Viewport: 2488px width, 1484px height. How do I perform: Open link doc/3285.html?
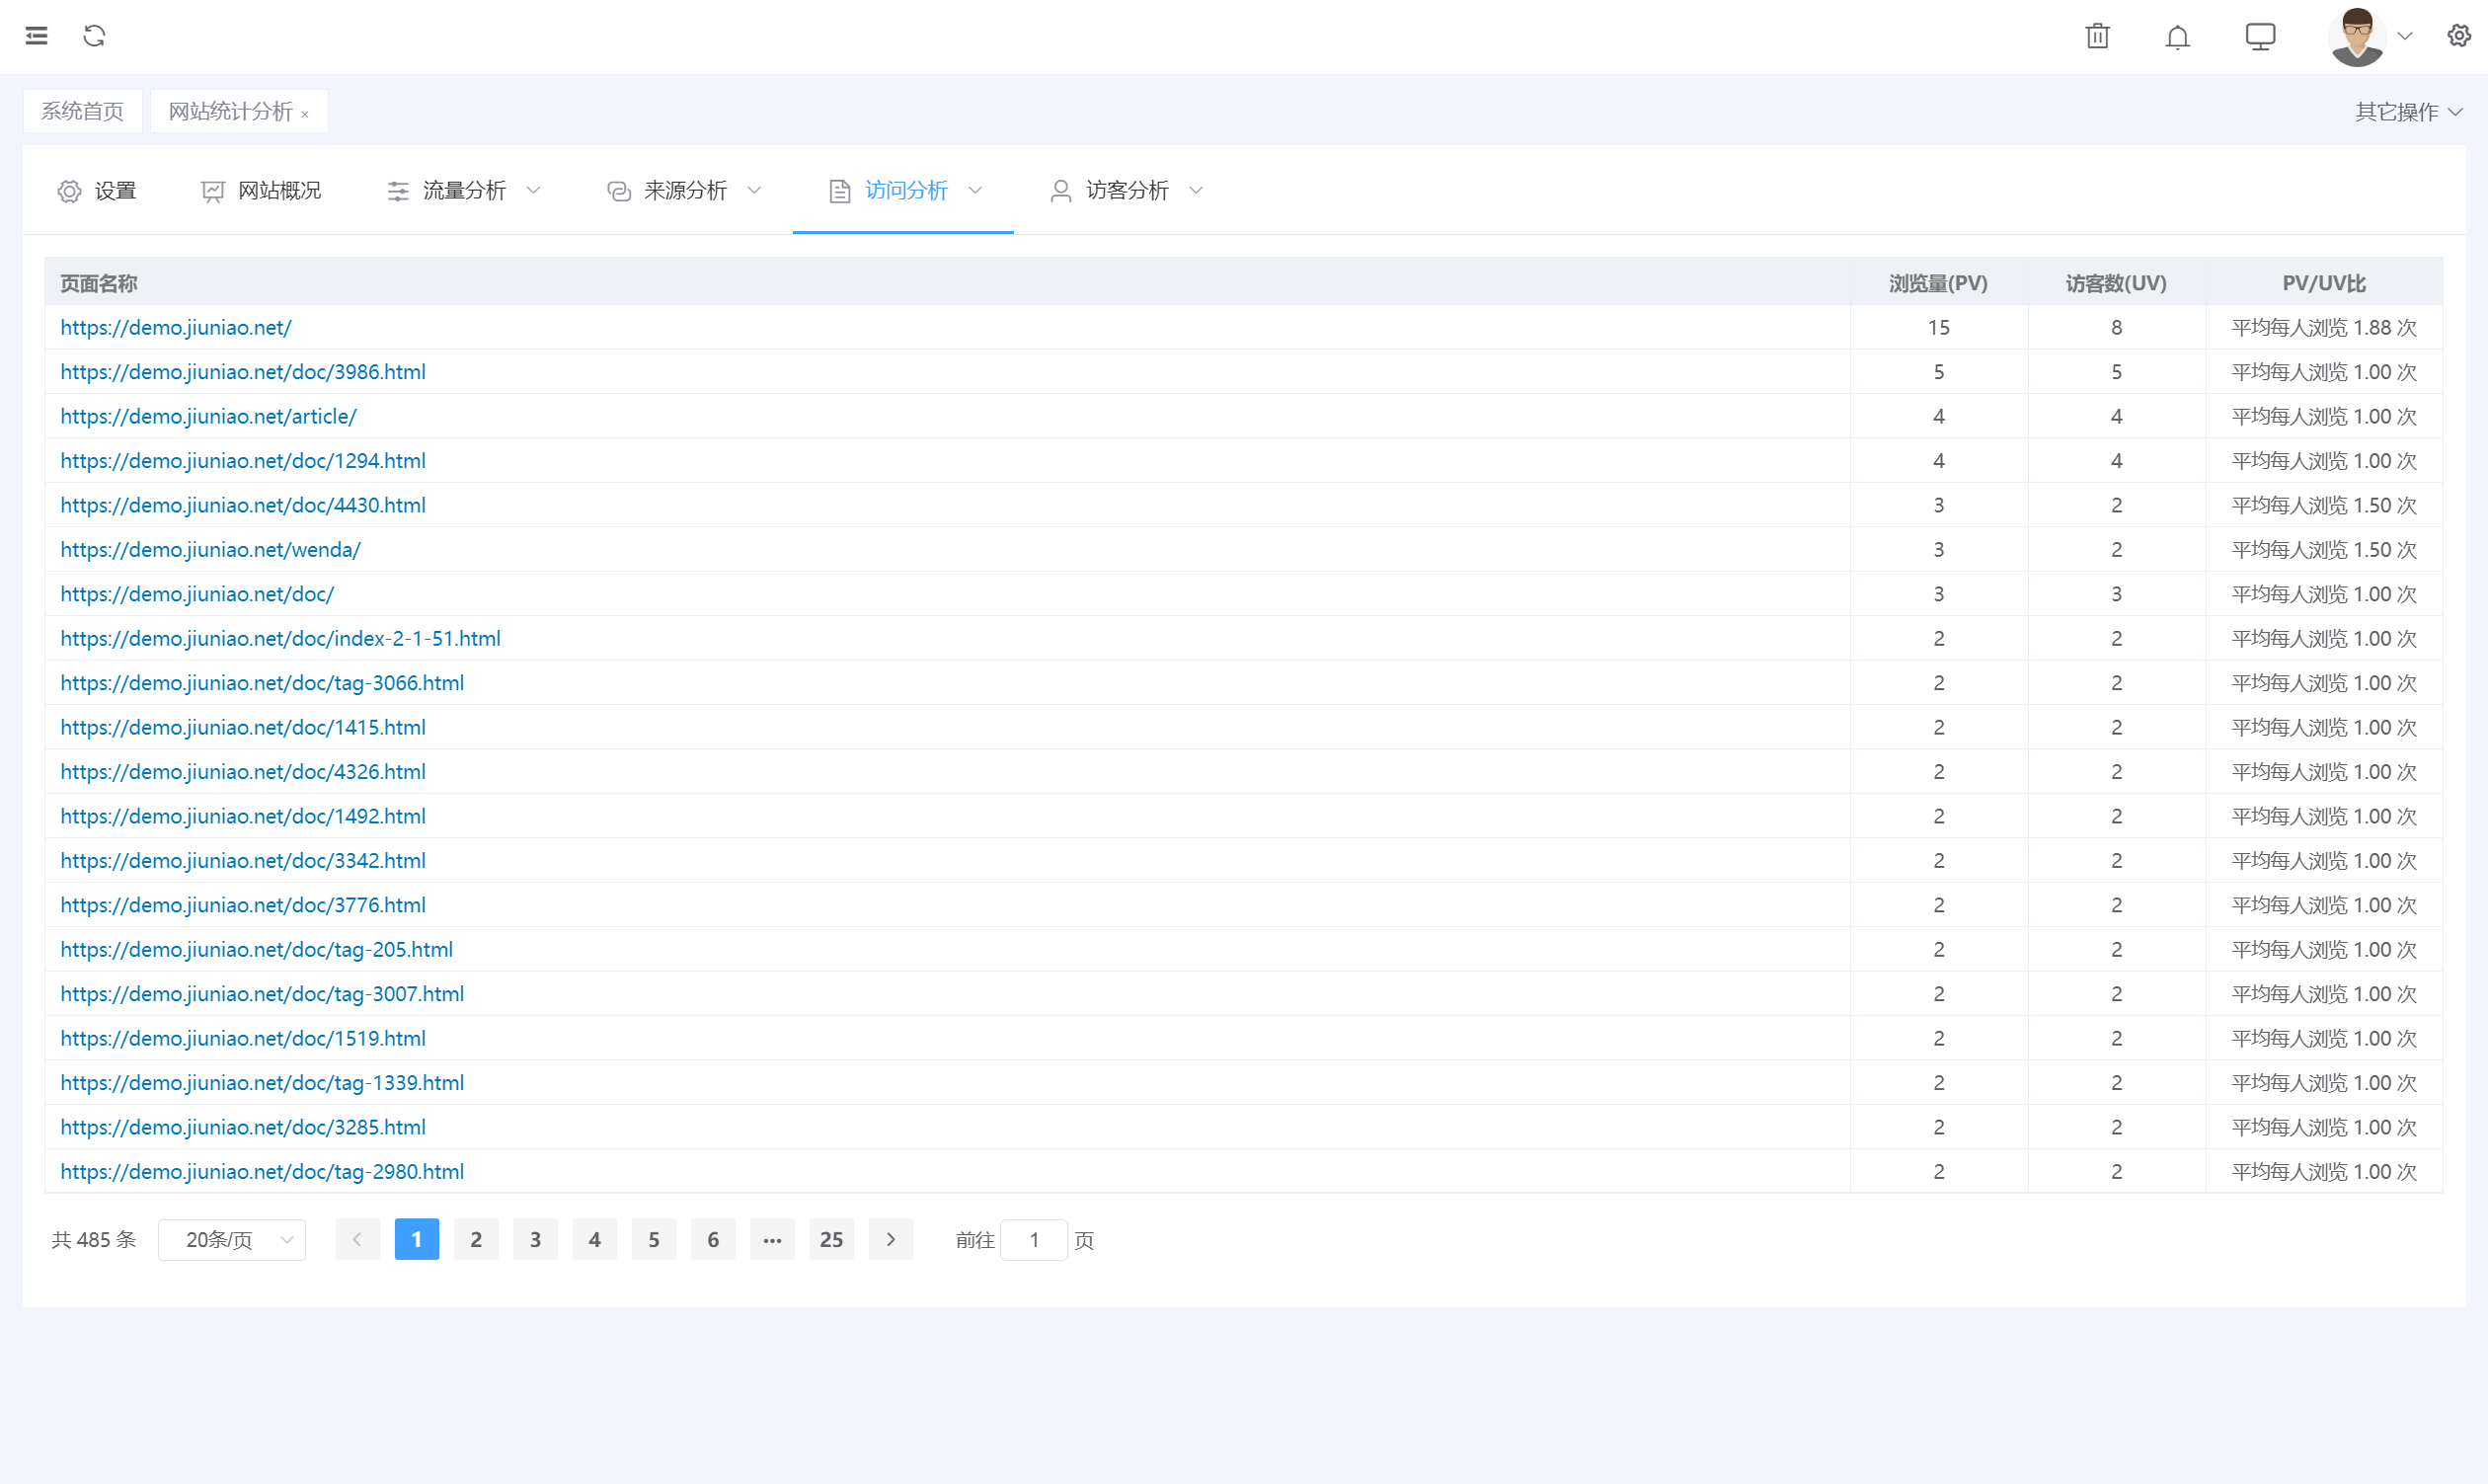tap(243, 1127)
